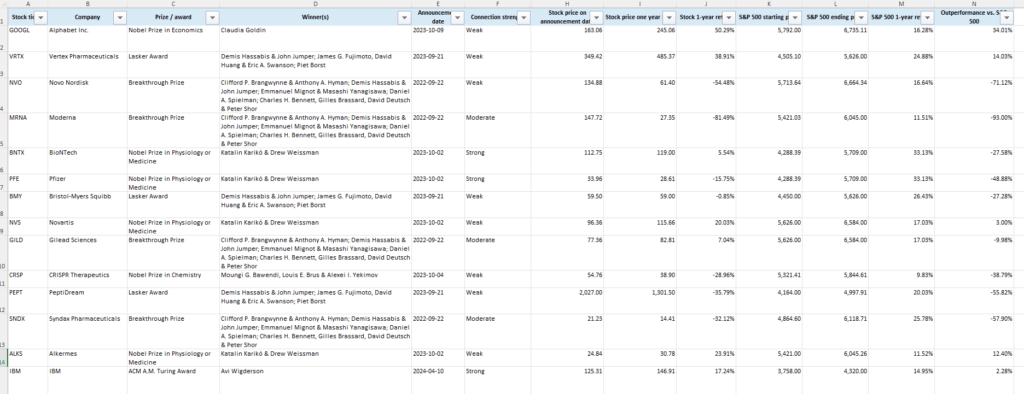This screenshot has width=1024, height=394.
Task: Select column L header
Action: tap(835, 4)
